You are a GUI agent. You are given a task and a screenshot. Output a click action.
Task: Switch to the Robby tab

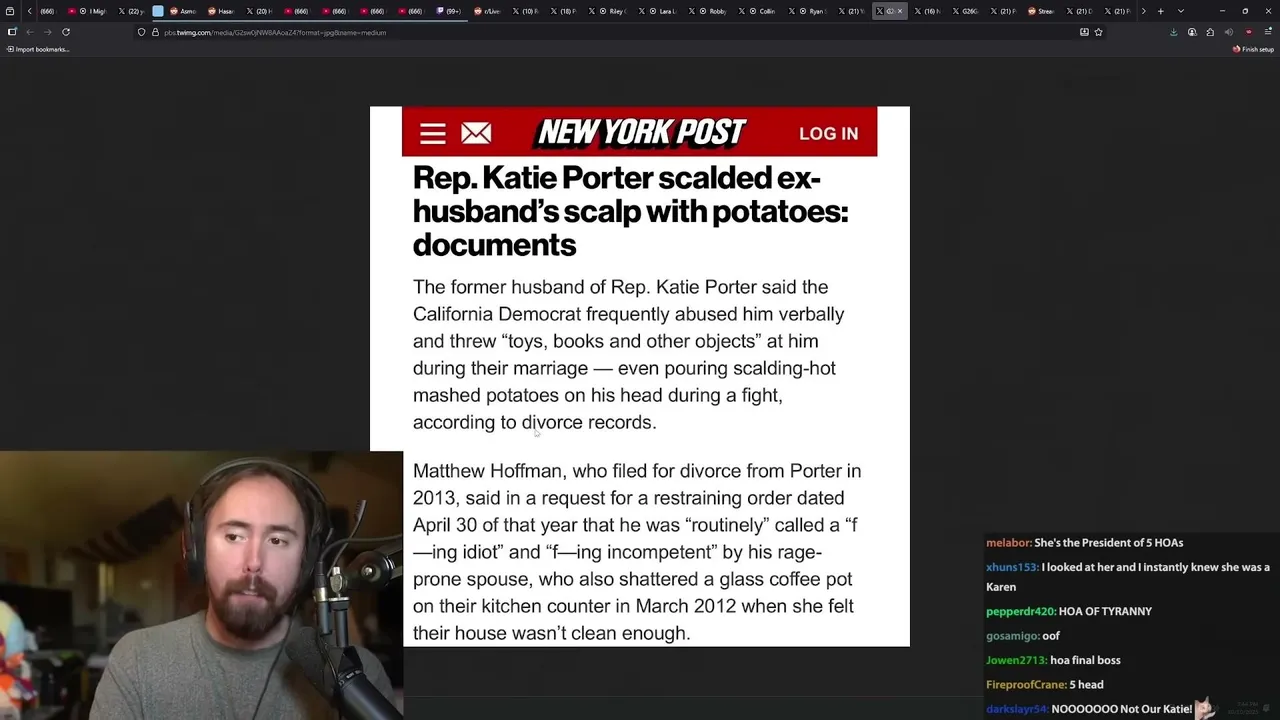708,11
